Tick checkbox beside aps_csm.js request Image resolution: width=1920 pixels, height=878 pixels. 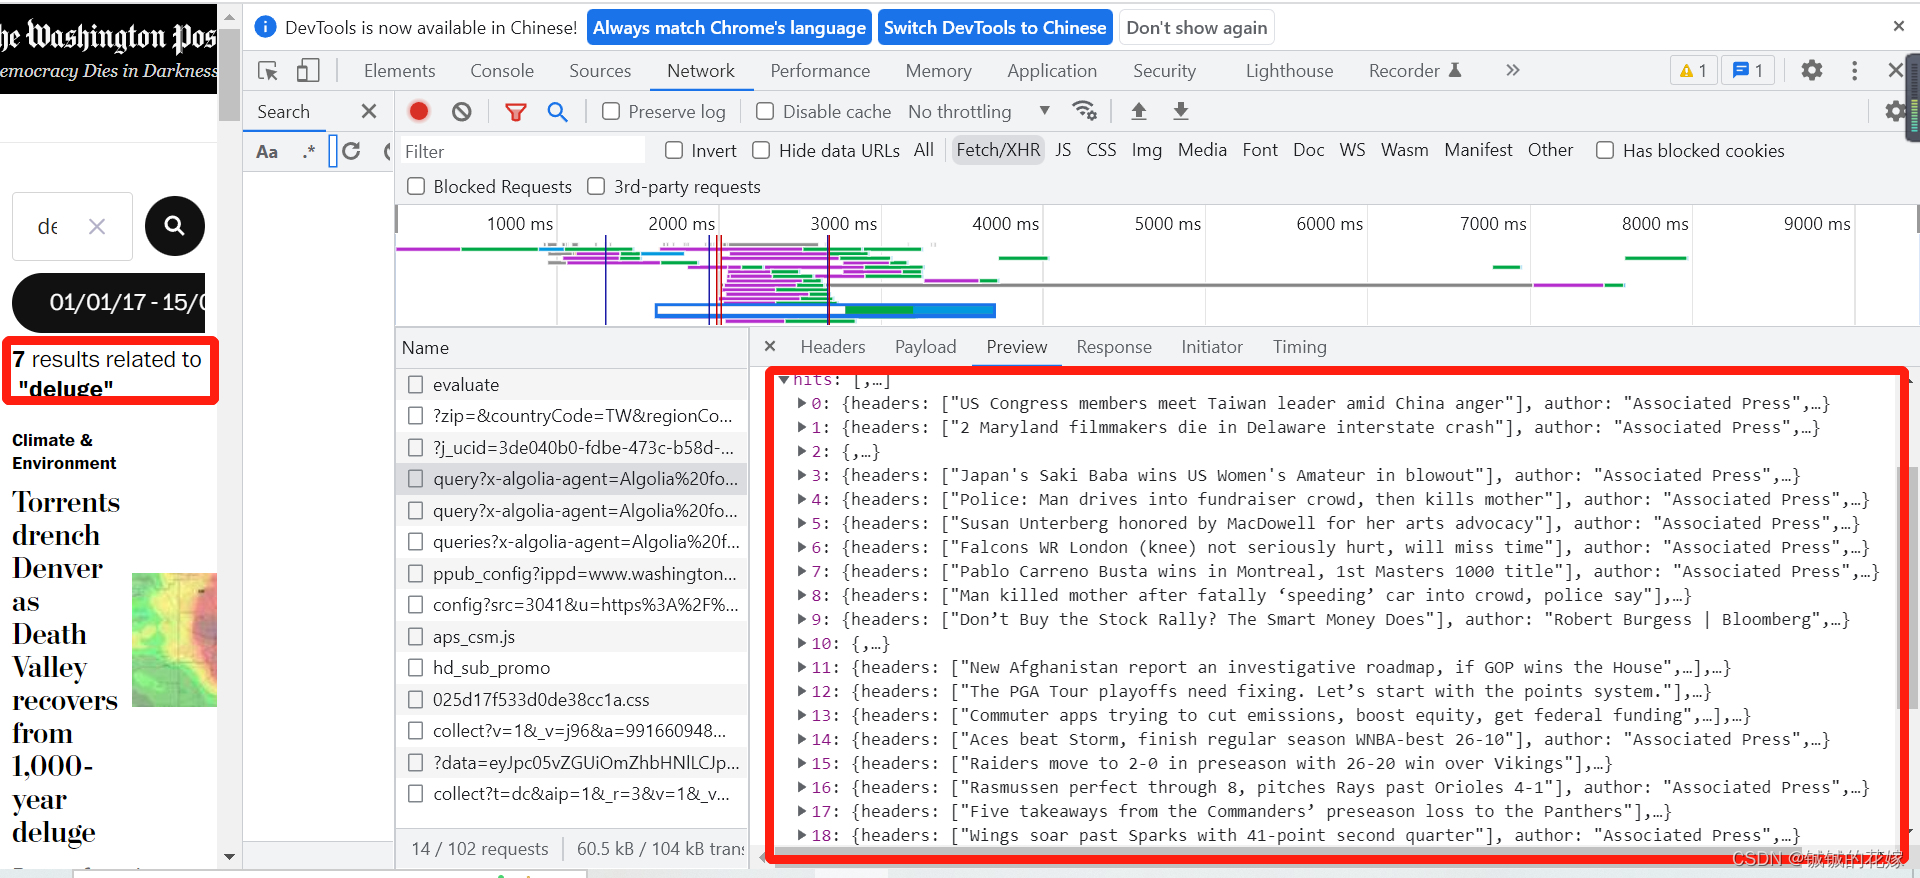pyautogui.click(x=415, y=636)
